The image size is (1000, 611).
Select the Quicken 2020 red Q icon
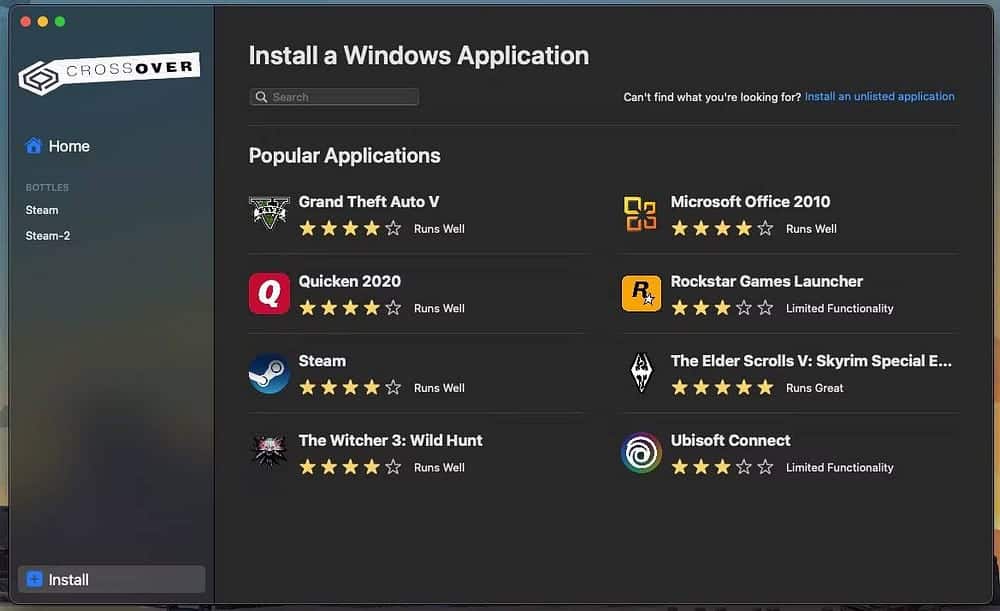269,293
